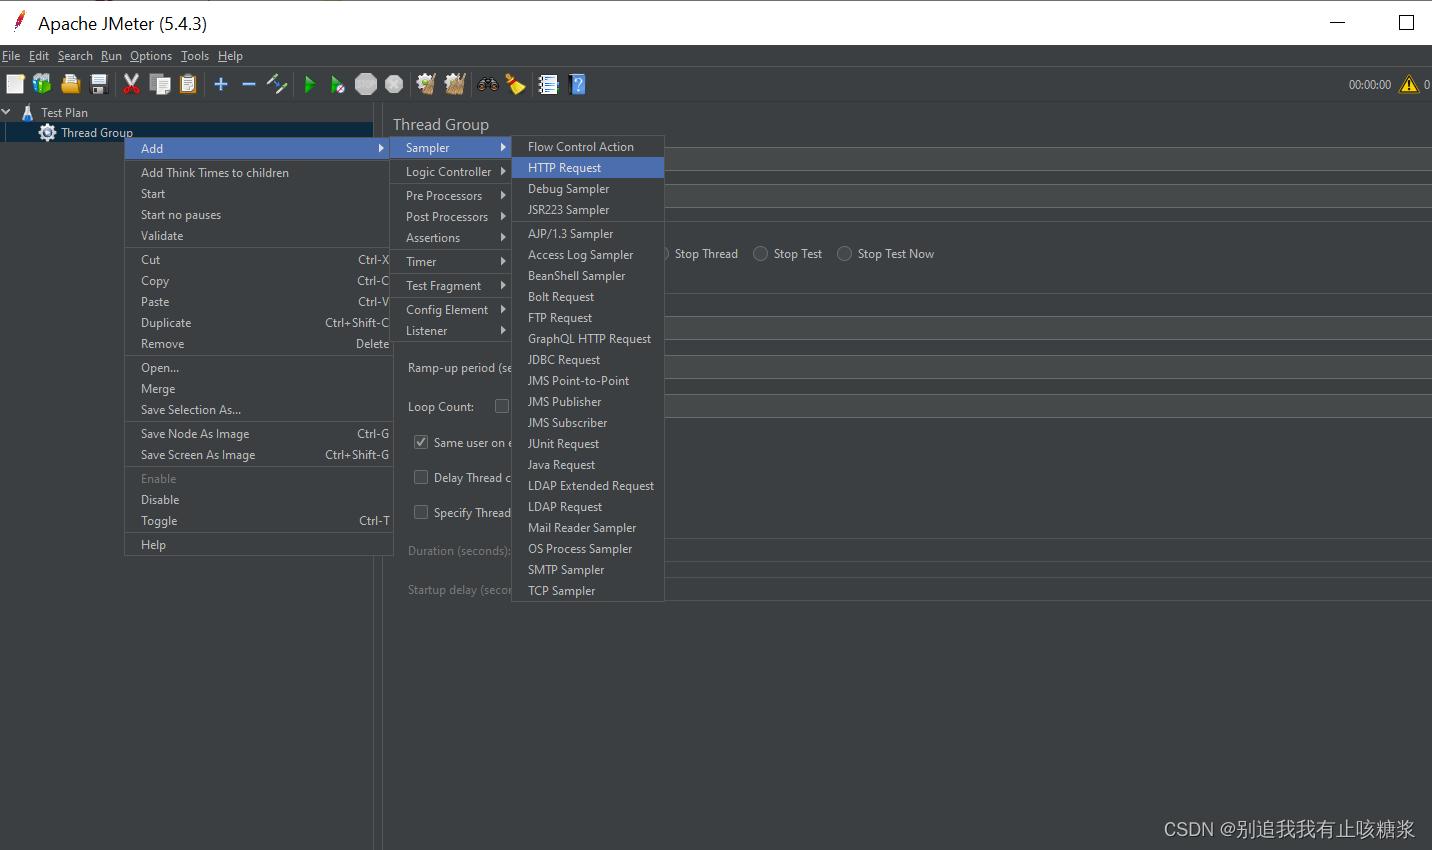Enable Delay Thread creation checkbox
1432x850 pixels.
[421, 477]
